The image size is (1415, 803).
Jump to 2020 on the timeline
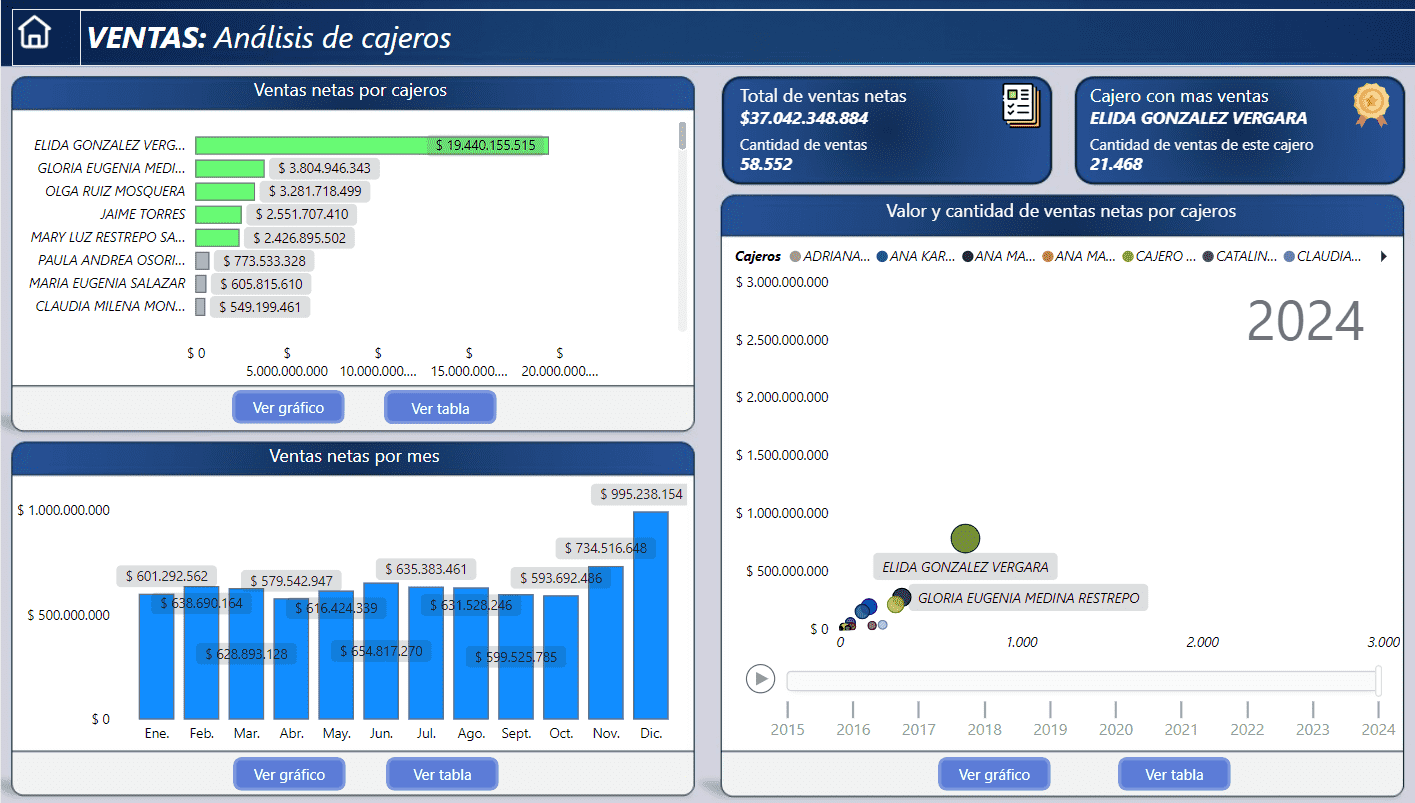1116,729
